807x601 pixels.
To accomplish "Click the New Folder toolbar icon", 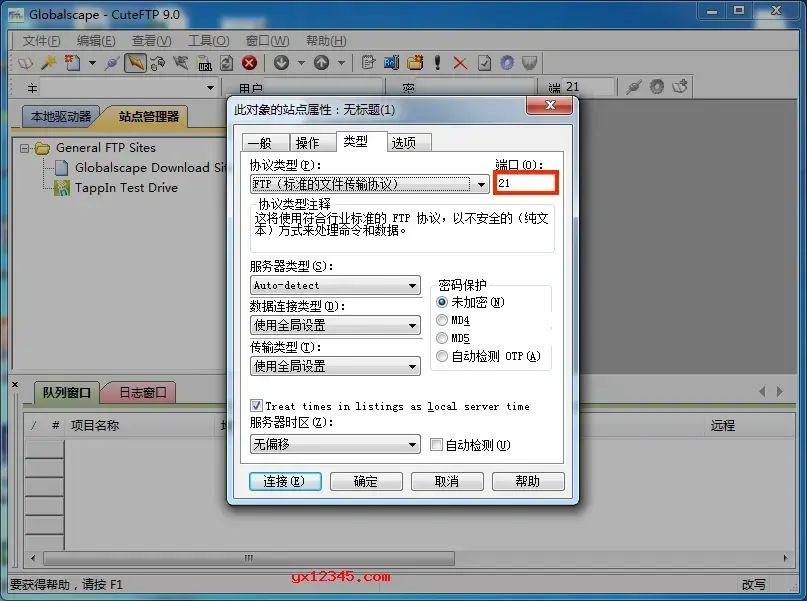I will [415, 63].
